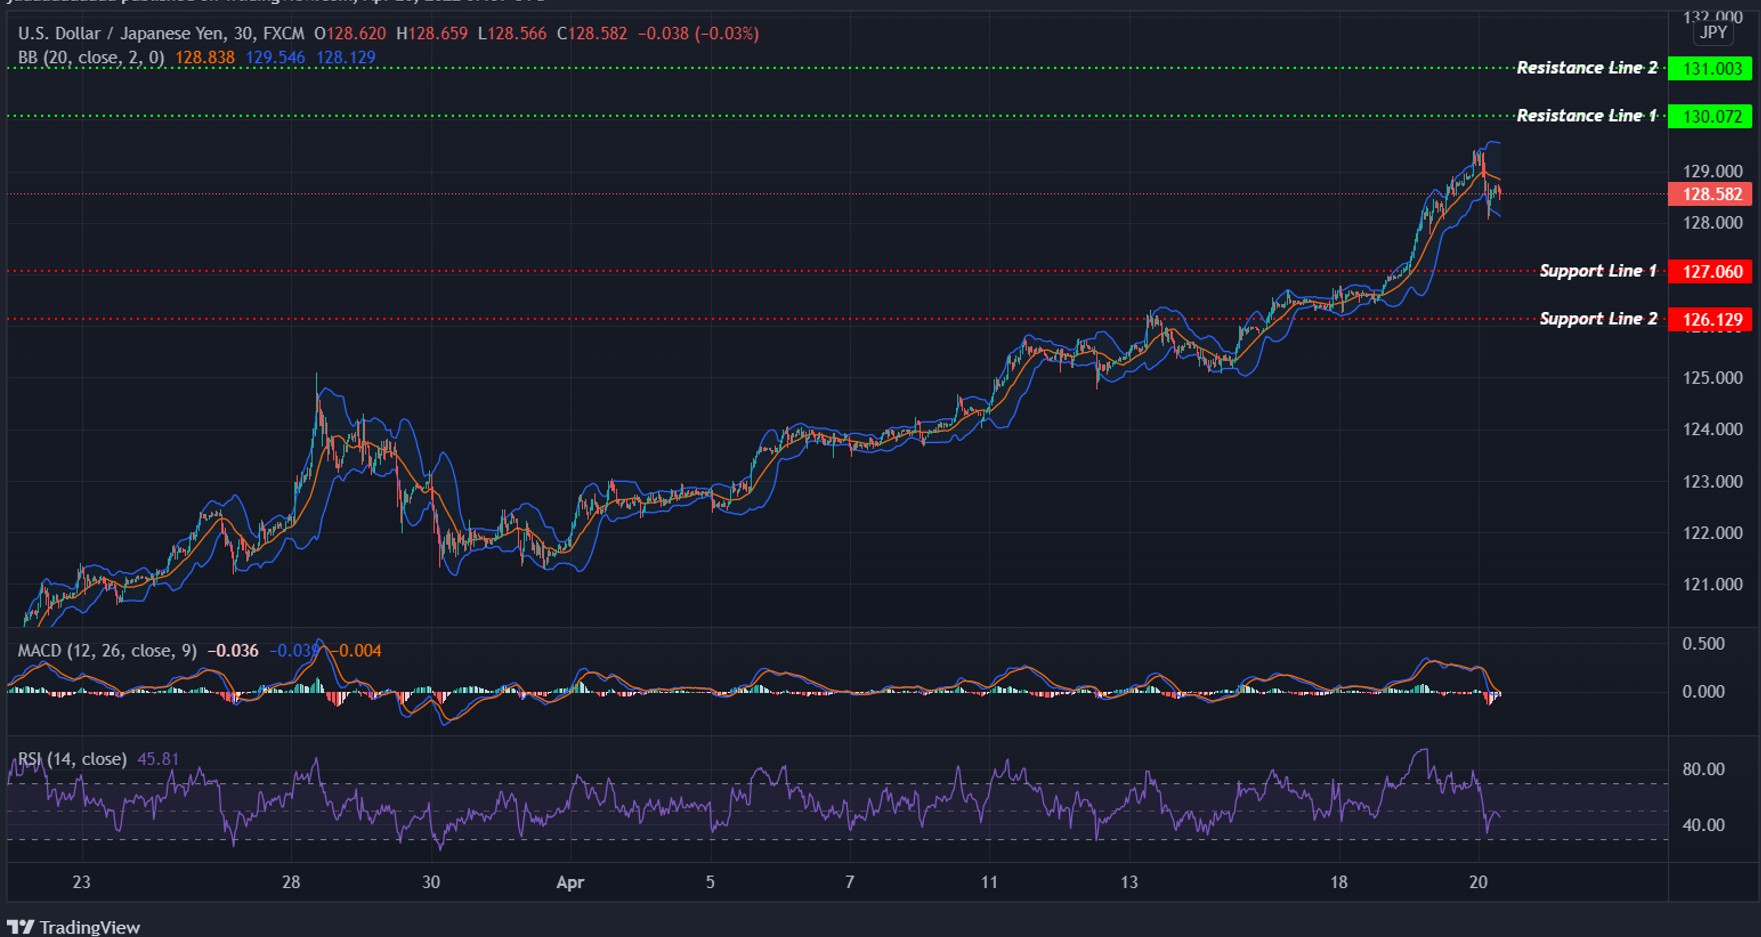Select the MACD (12, 26, close, 9) legend
Screen dimensions: 1761x937
(x=105, y=650)
